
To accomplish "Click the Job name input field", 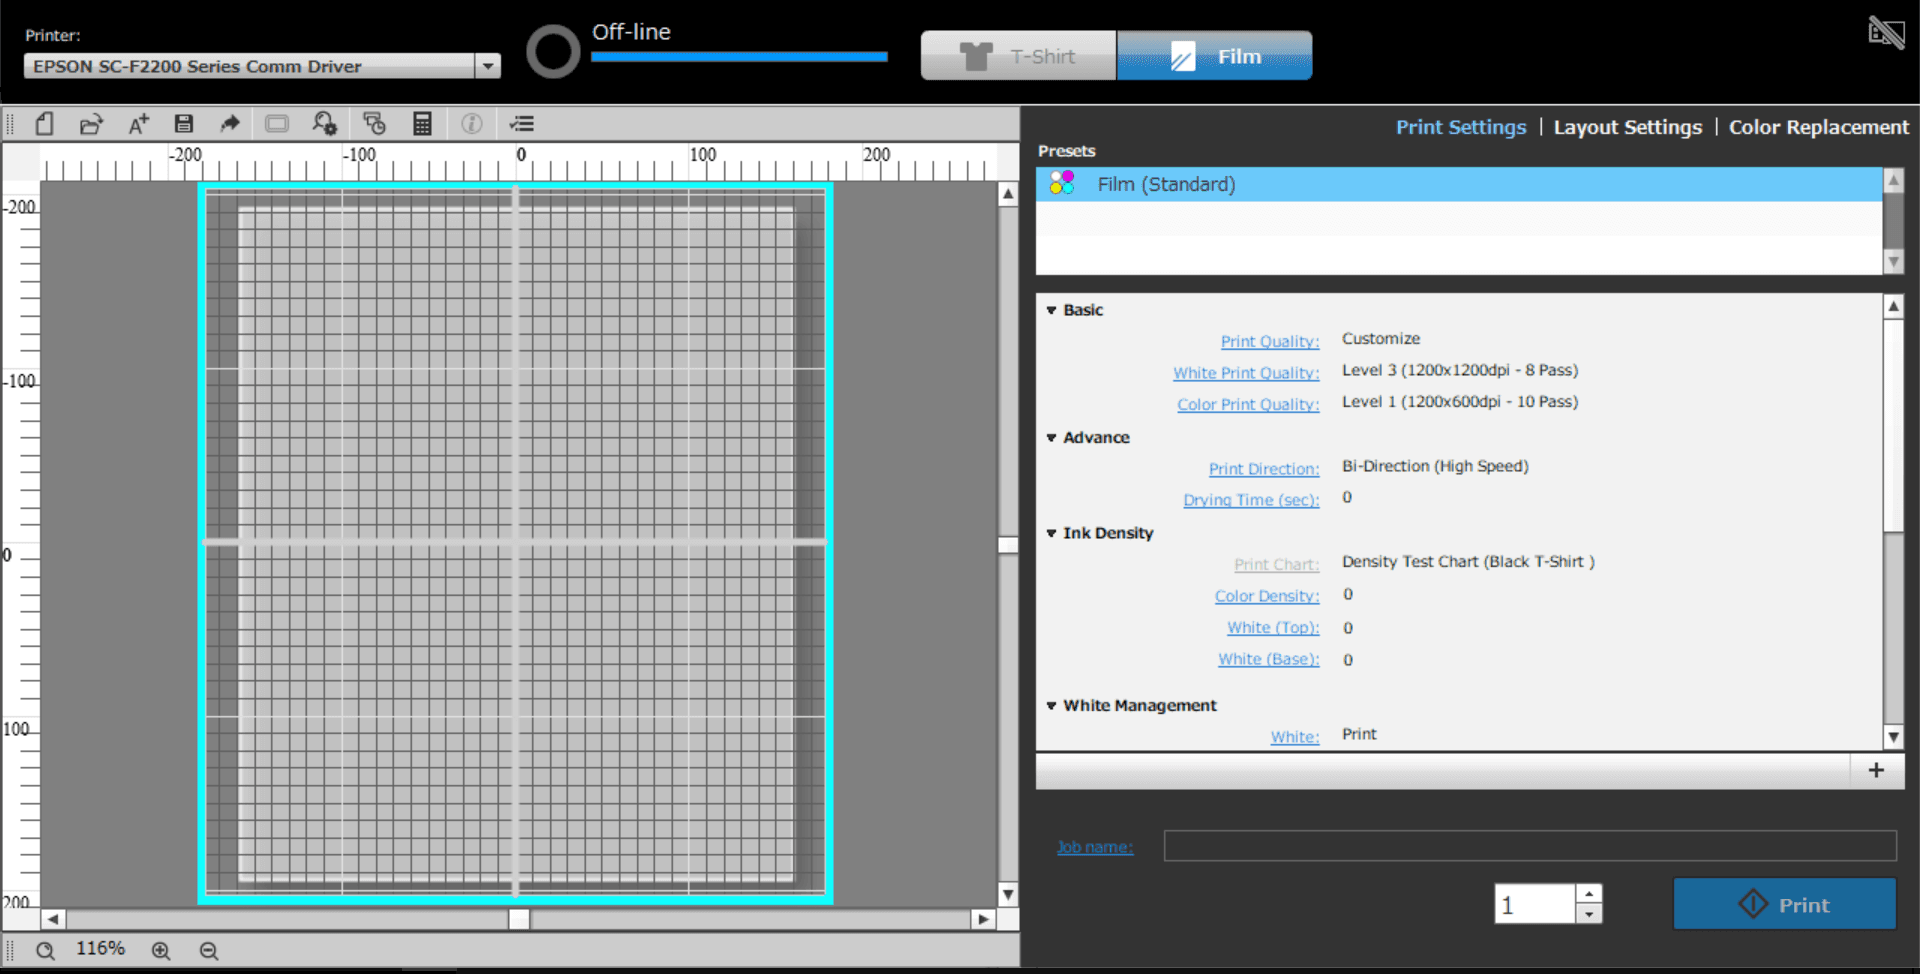I will pos(1529,846).
